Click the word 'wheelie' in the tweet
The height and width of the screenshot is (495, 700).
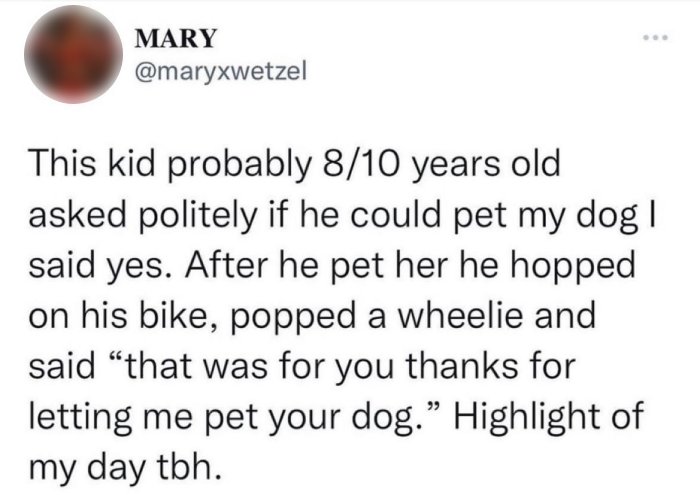point(460,315)
